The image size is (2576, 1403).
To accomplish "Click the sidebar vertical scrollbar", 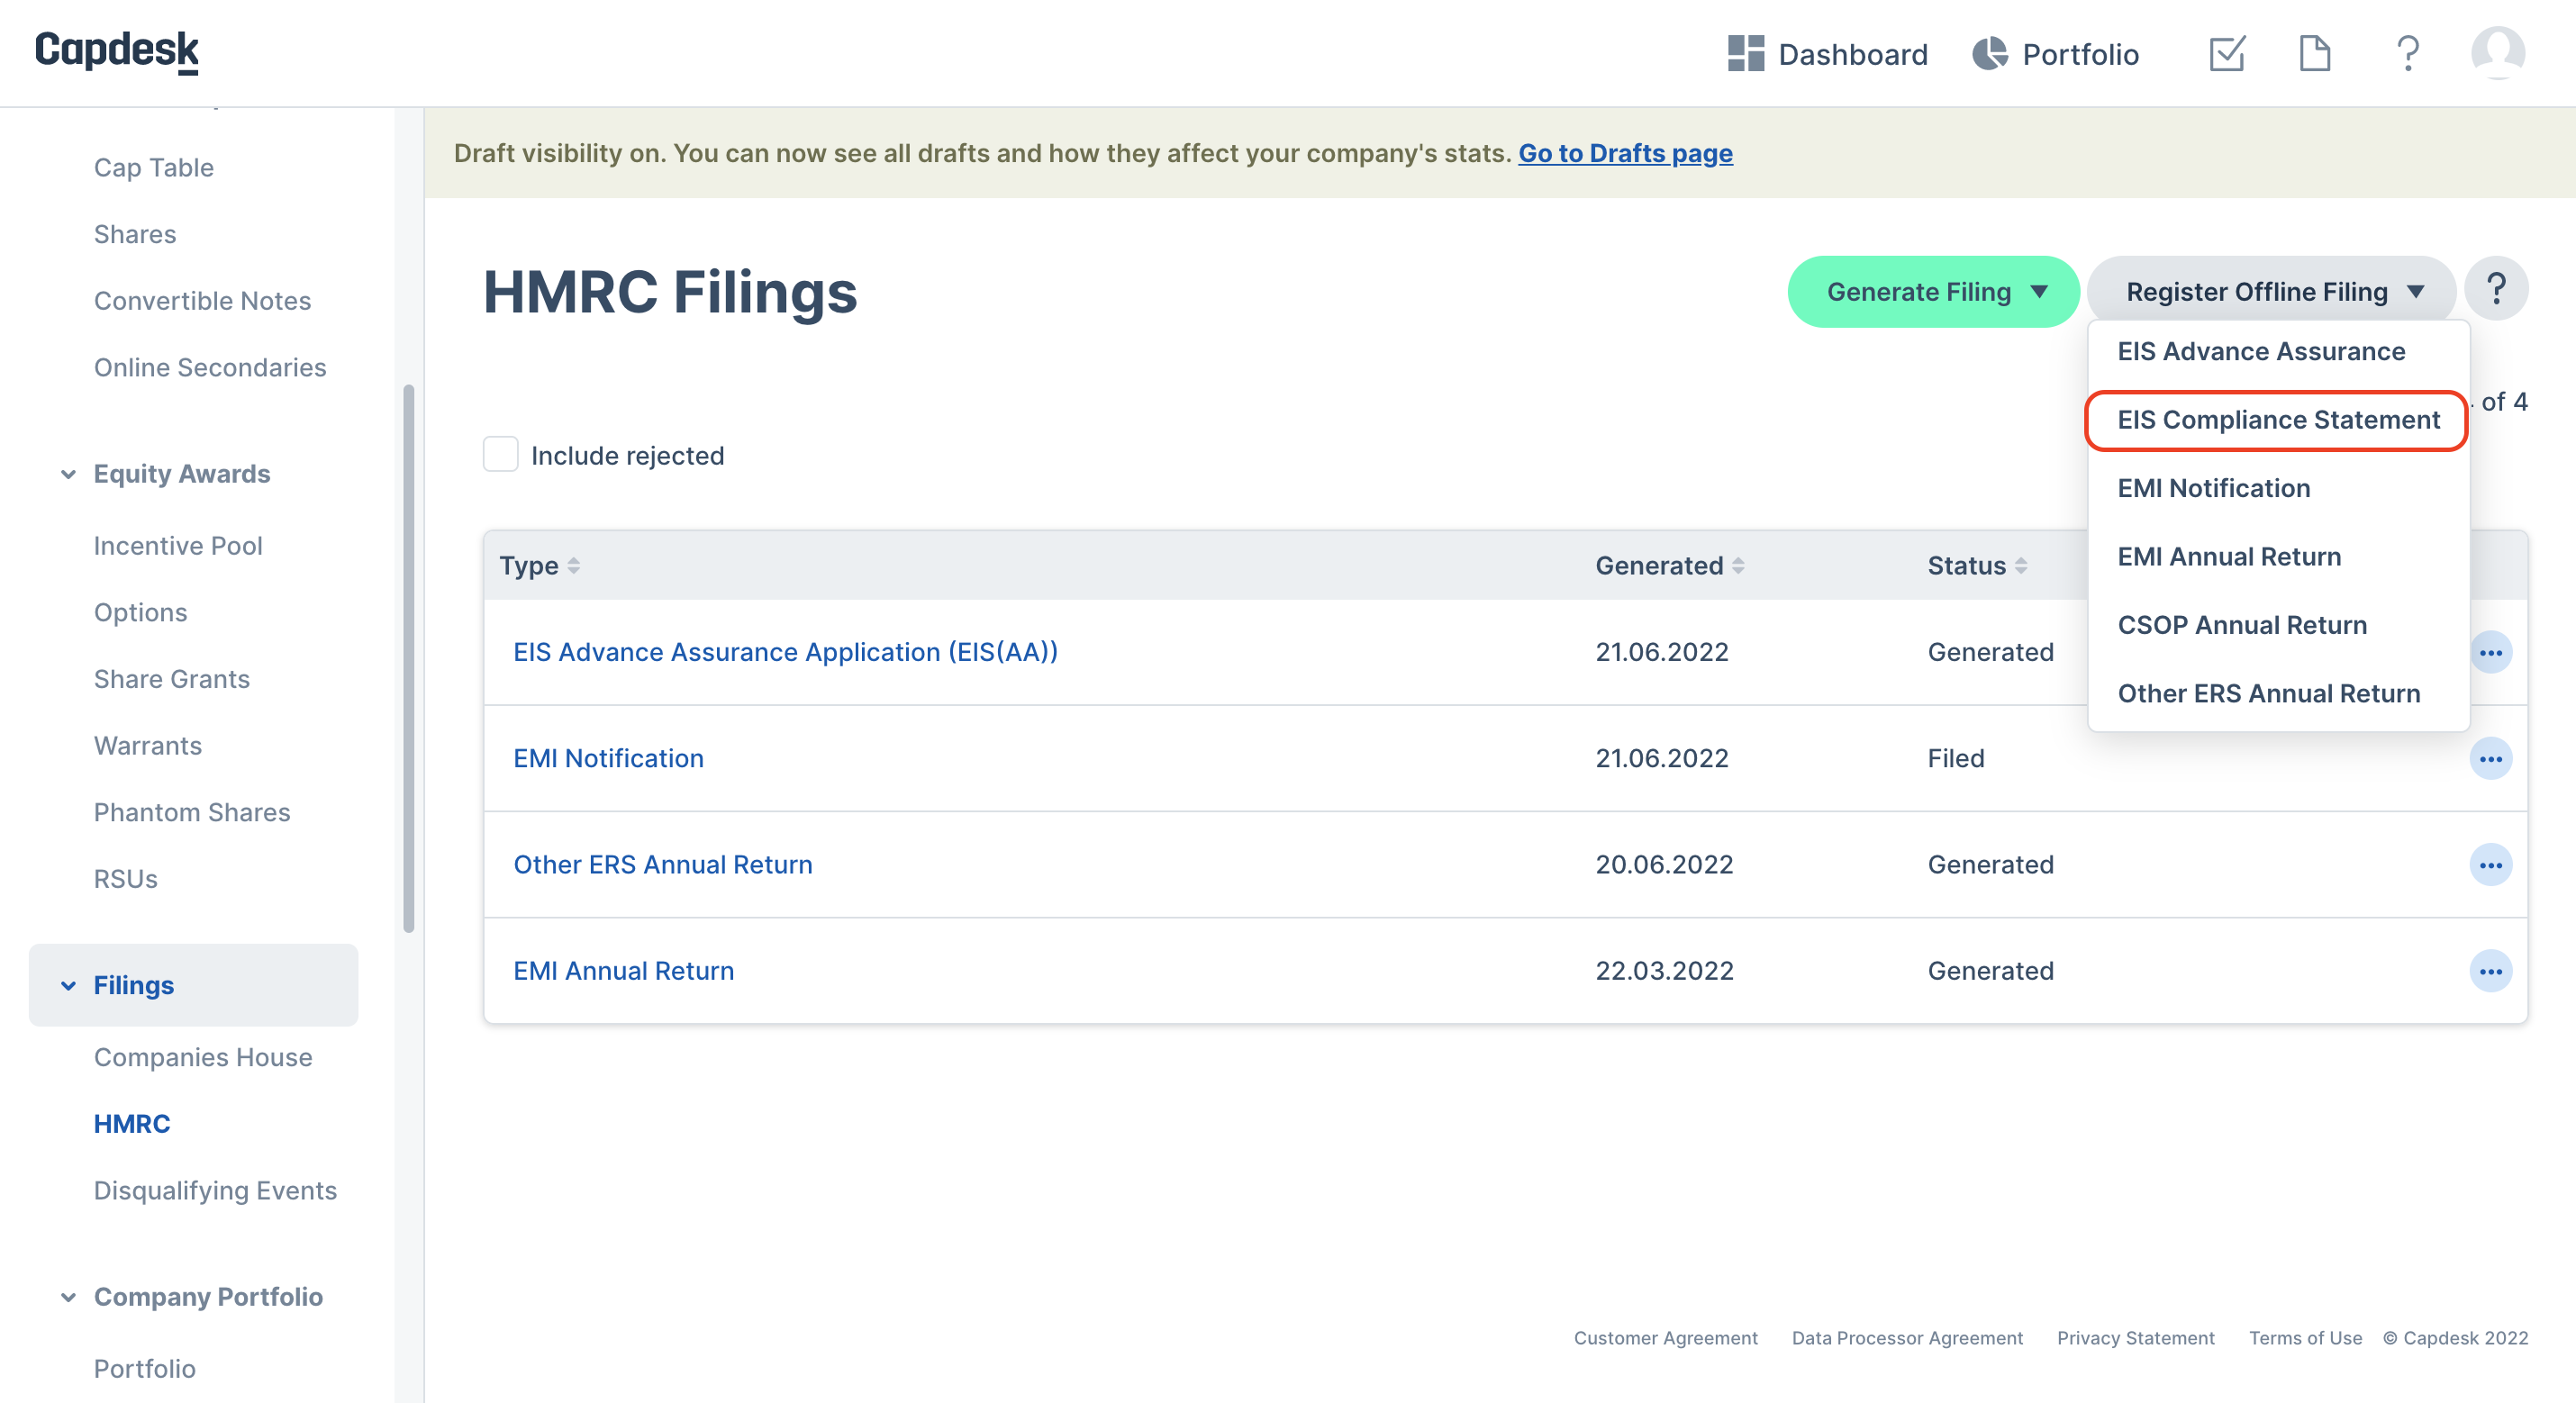I will (408, 658).
